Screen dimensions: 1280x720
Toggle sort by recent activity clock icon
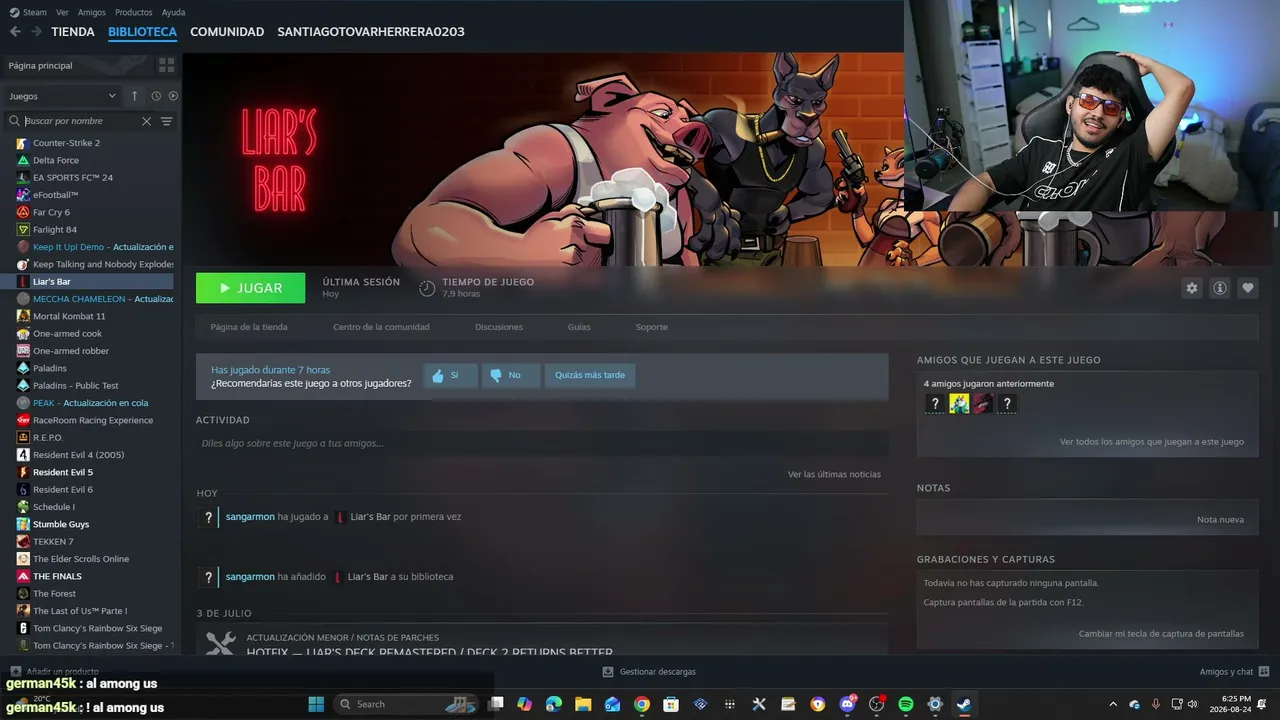pyautogui.click(x=156, y=96)
